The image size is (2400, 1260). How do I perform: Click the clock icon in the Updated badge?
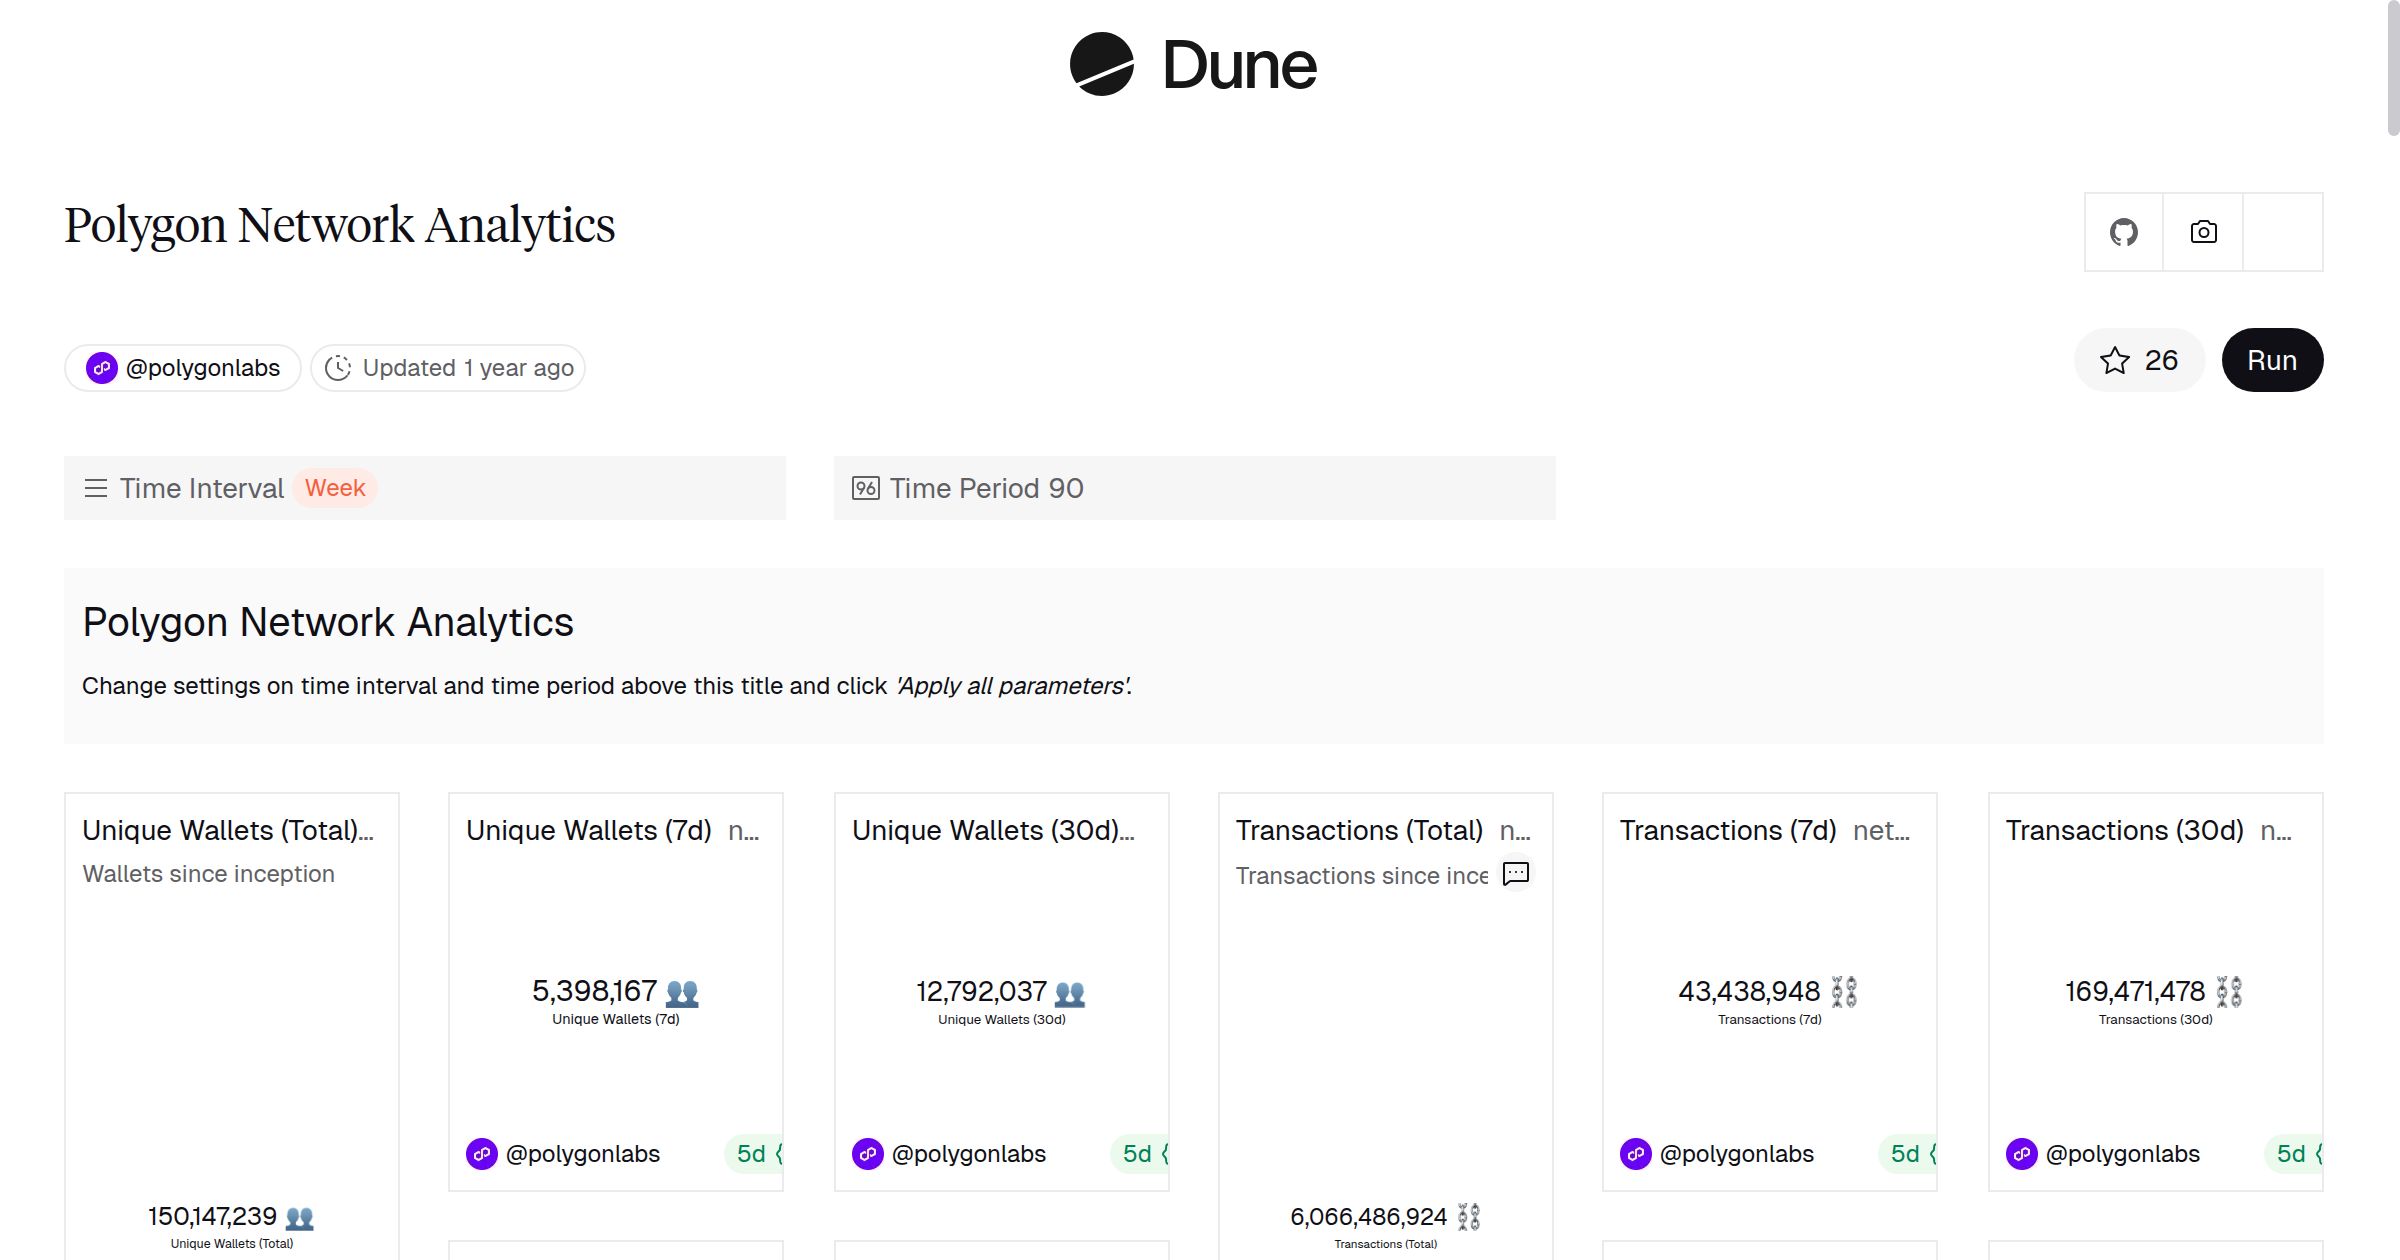coord(338,367)
